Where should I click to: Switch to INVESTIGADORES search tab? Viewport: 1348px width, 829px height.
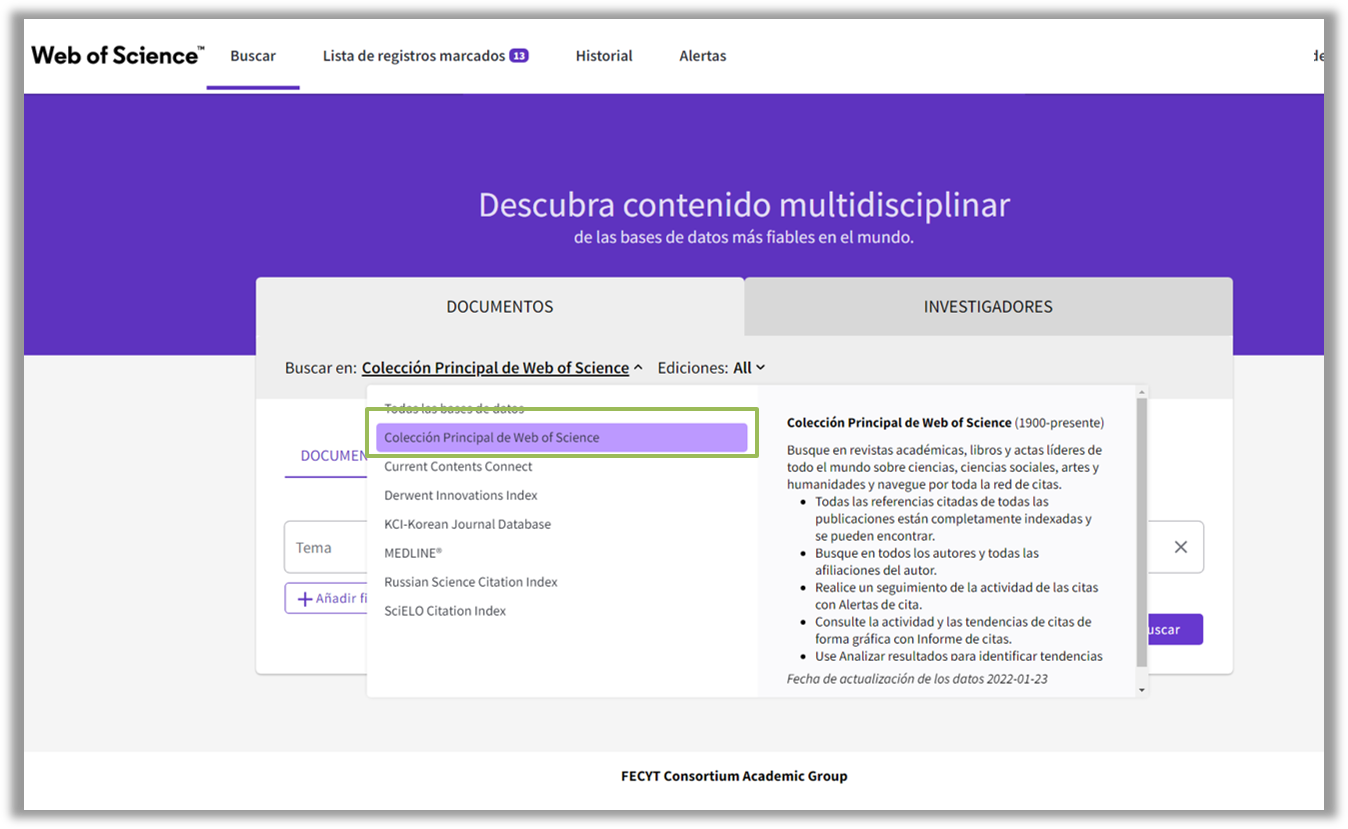tap(988, 306)
